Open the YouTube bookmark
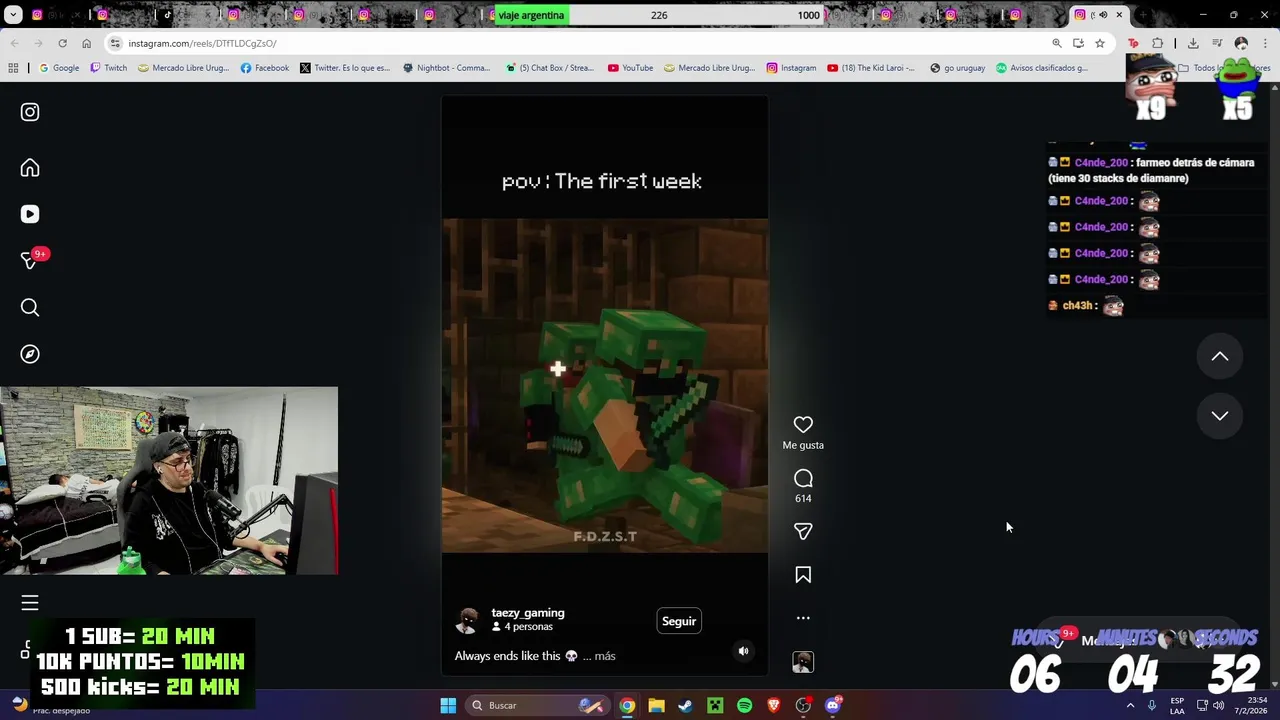Image resolution: width=1280 pixels, height=720 pixels. [630, 68]
